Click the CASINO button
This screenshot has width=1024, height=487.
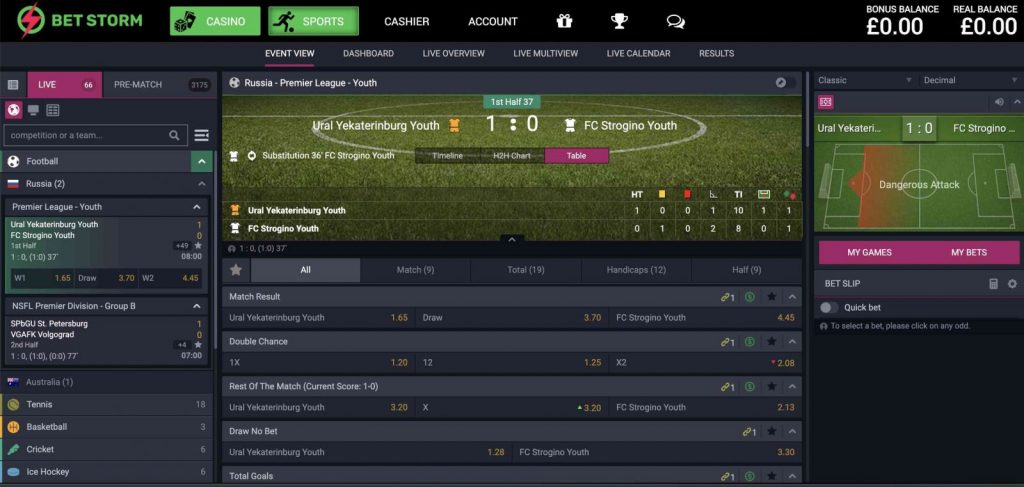(215, 21)
